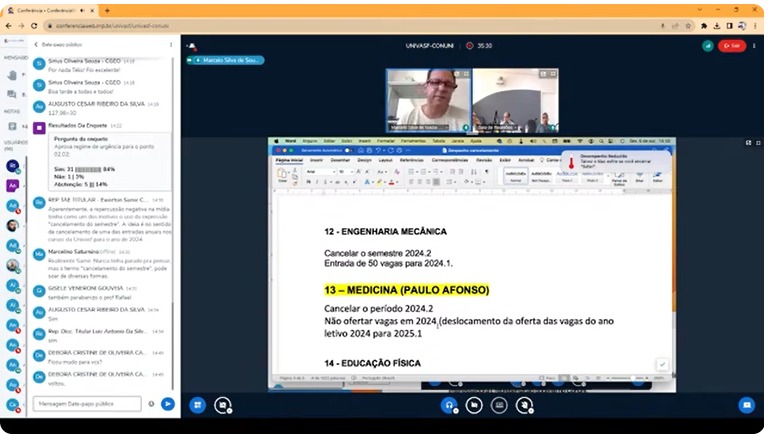Viewport: 771px width, 436px height.
Task: Open chat options three-dot menu
Action: 172,45
